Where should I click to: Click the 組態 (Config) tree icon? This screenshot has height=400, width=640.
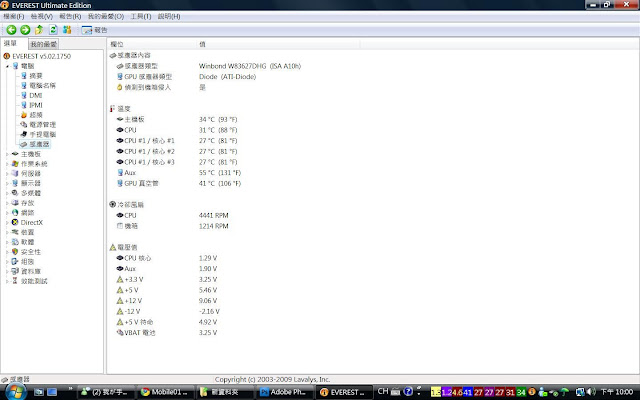(x=15, y=262)
